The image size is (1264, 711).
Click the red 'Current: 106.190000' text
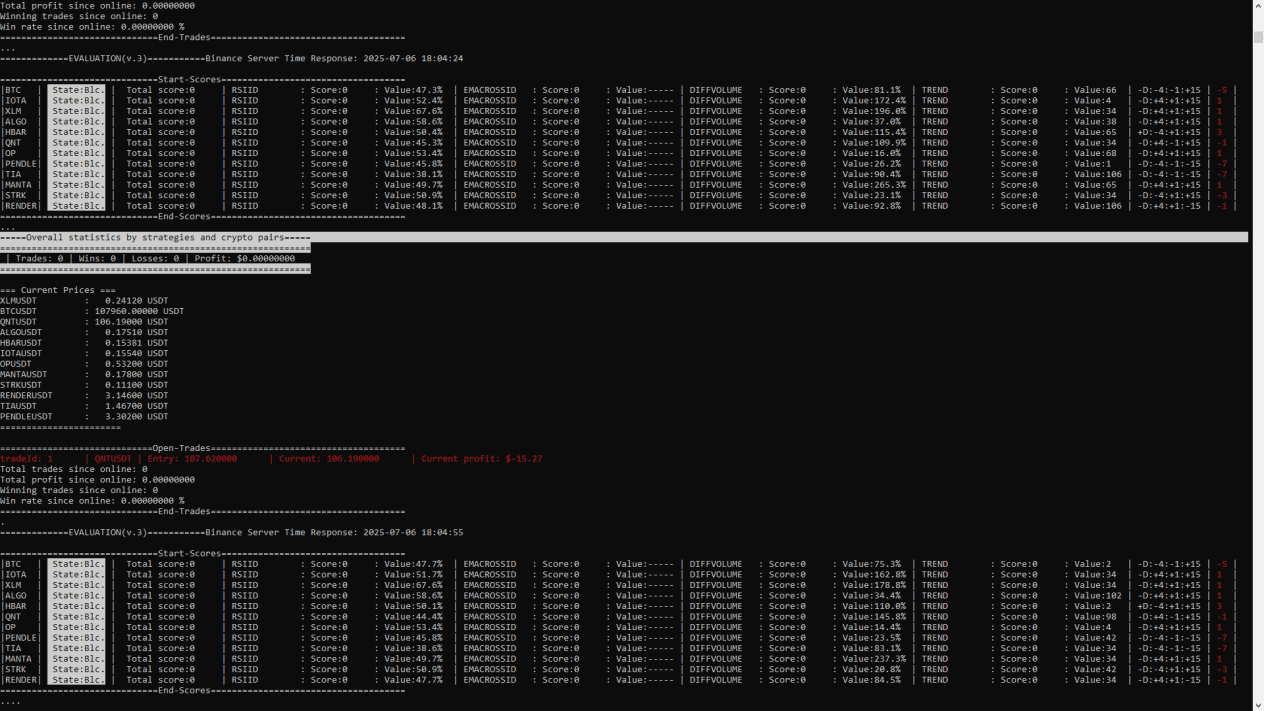click(329, 459)
